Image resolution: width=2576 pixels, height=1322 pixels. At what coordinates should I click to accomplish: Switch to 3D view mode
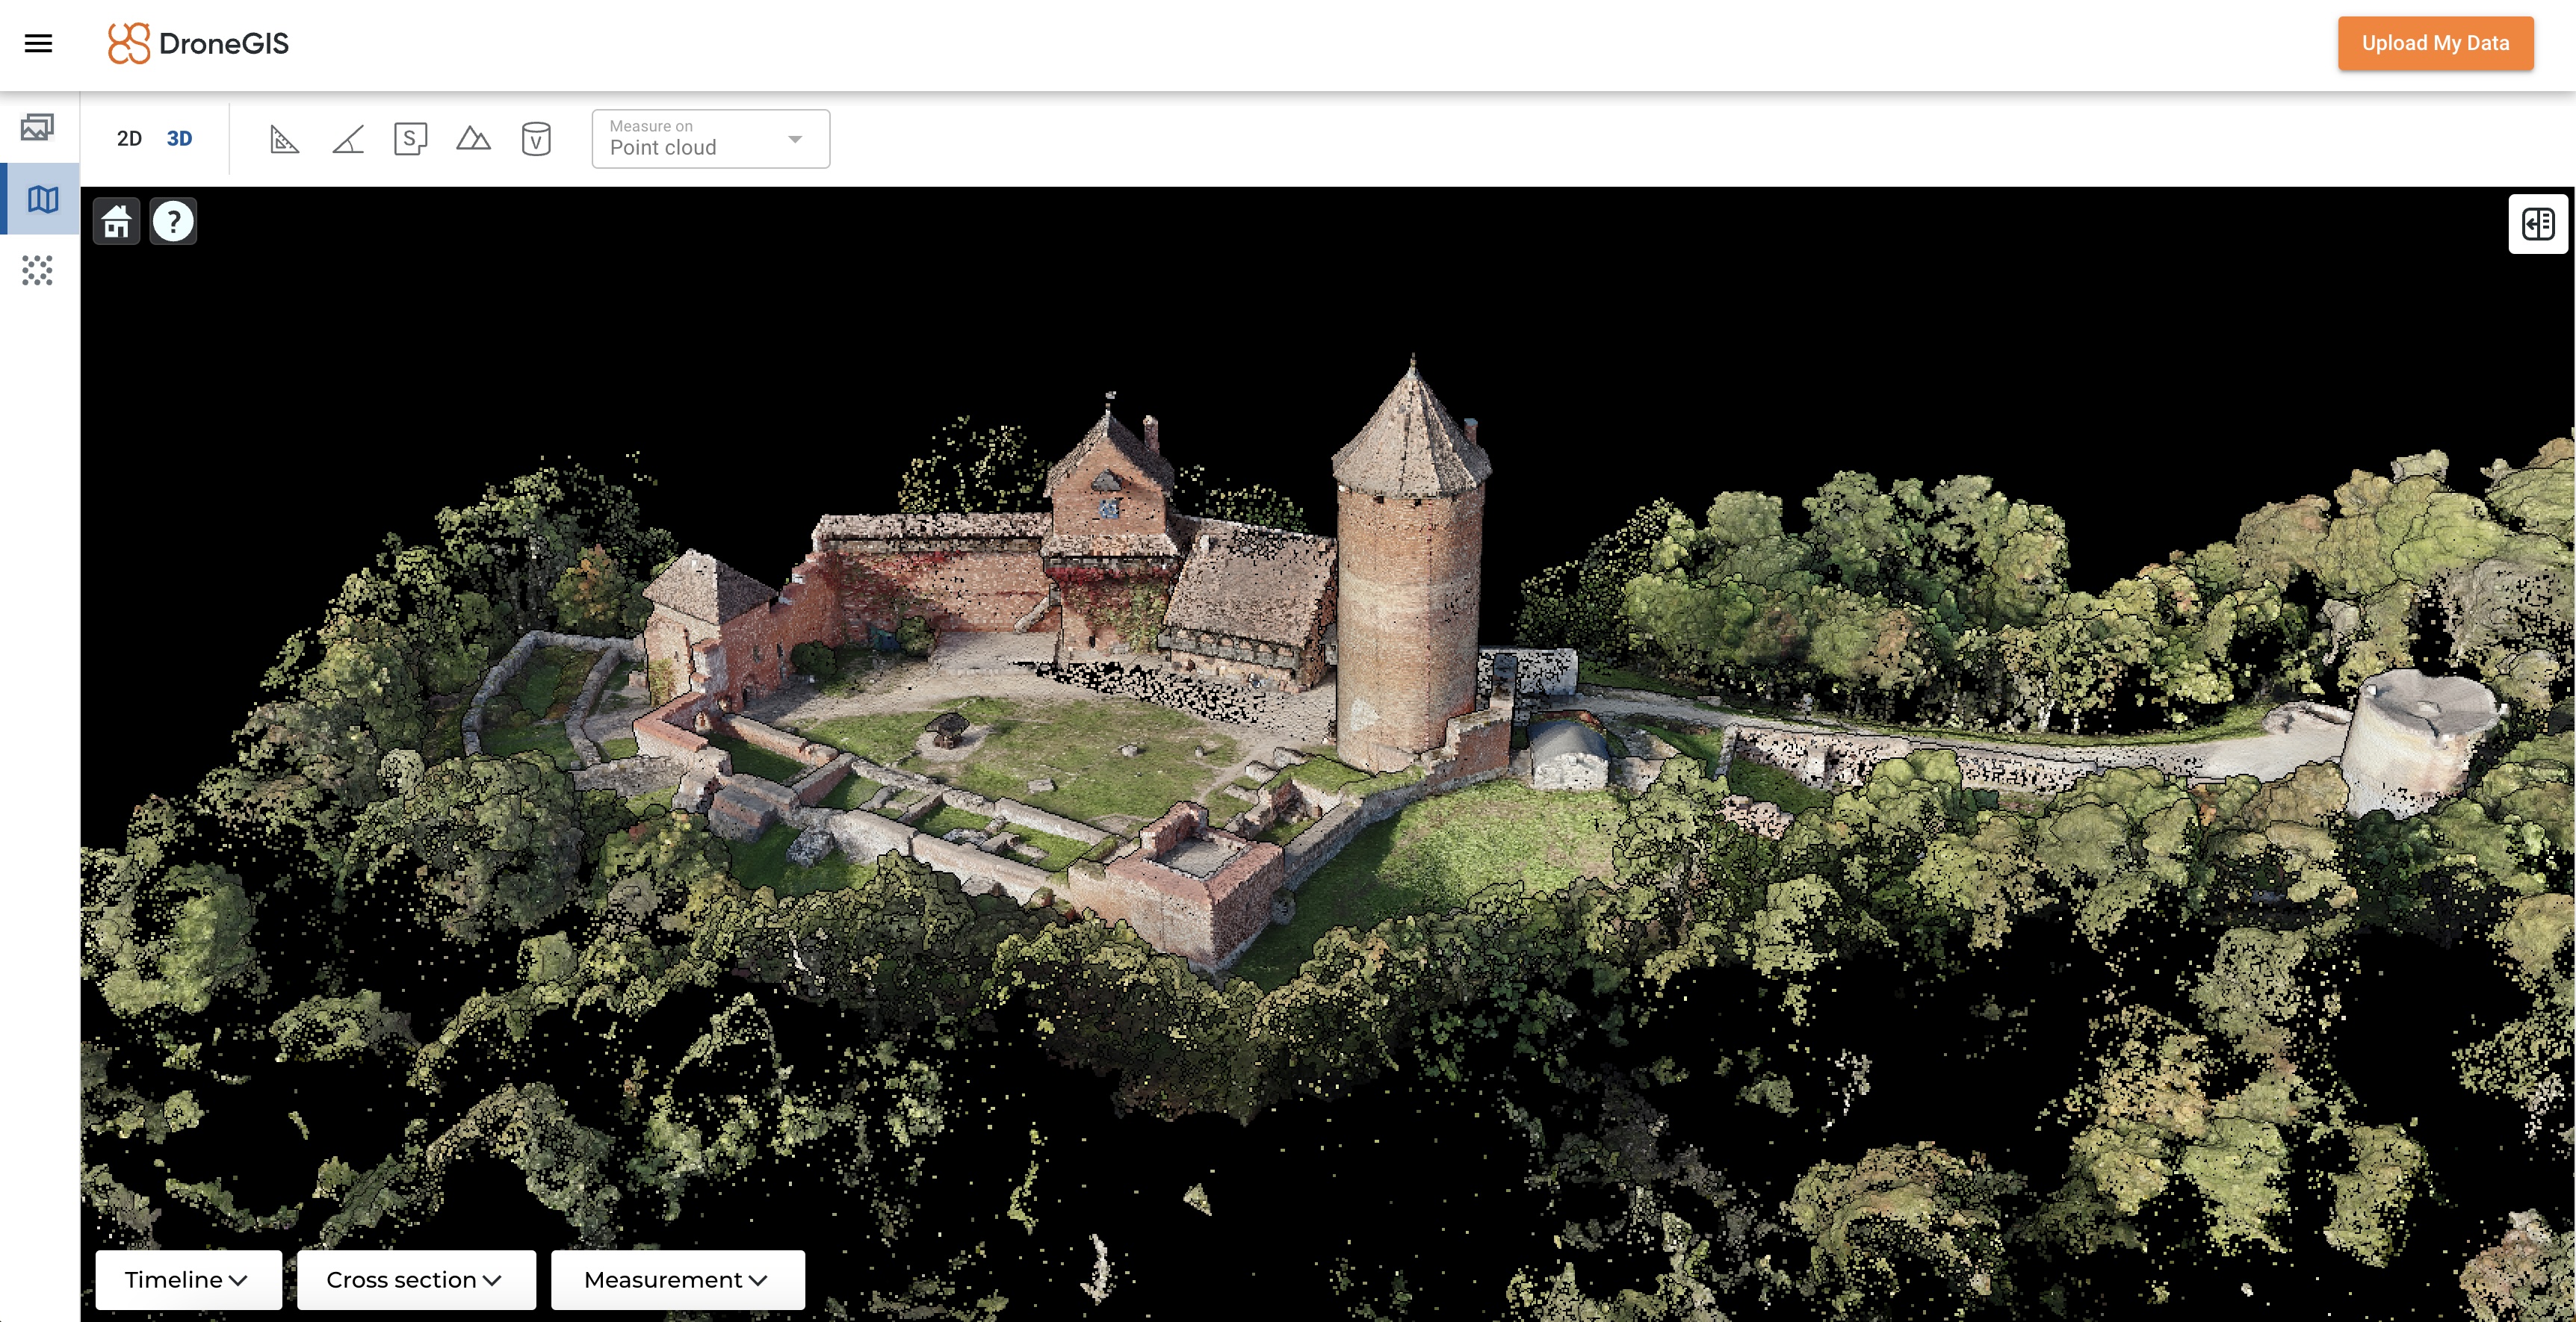pos(179,139)
